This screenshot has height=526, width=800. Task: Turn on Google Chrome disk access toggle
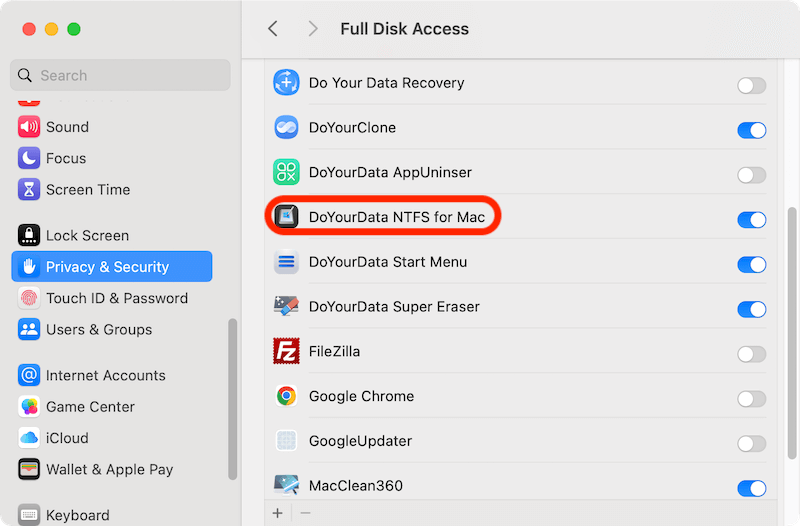point(752,399)
